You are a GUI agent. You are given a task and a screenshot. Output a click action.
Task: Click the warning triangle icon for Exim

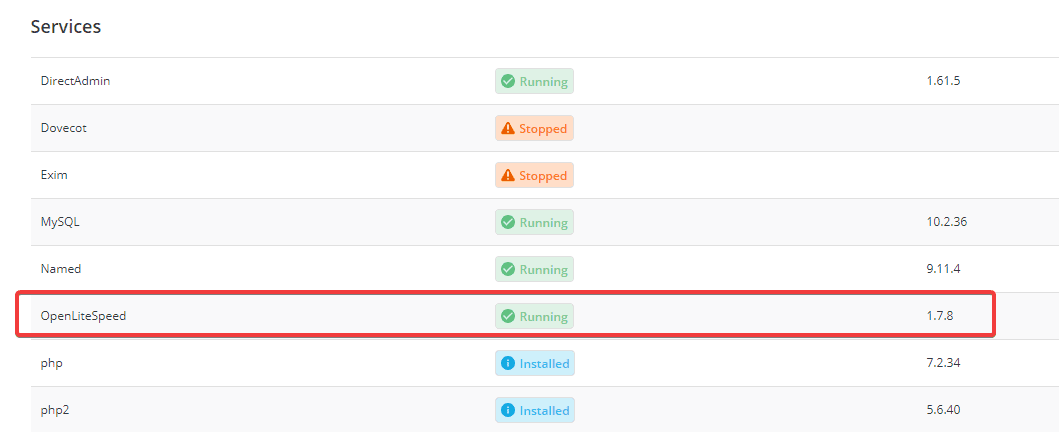tap(508, 175)
